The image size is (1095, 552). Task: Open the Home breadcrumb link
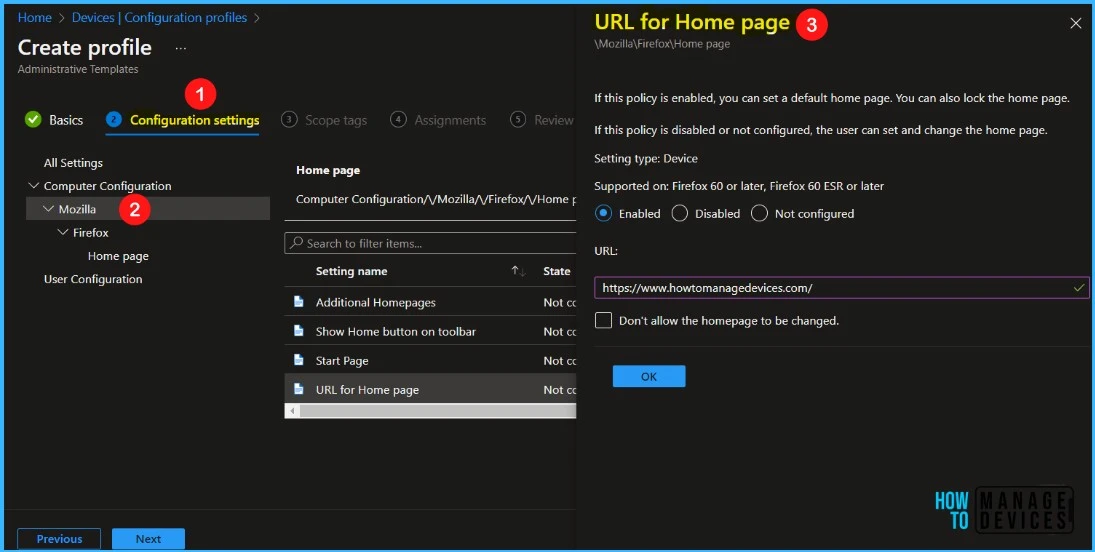pyautogui.click(x=35, y=17)
